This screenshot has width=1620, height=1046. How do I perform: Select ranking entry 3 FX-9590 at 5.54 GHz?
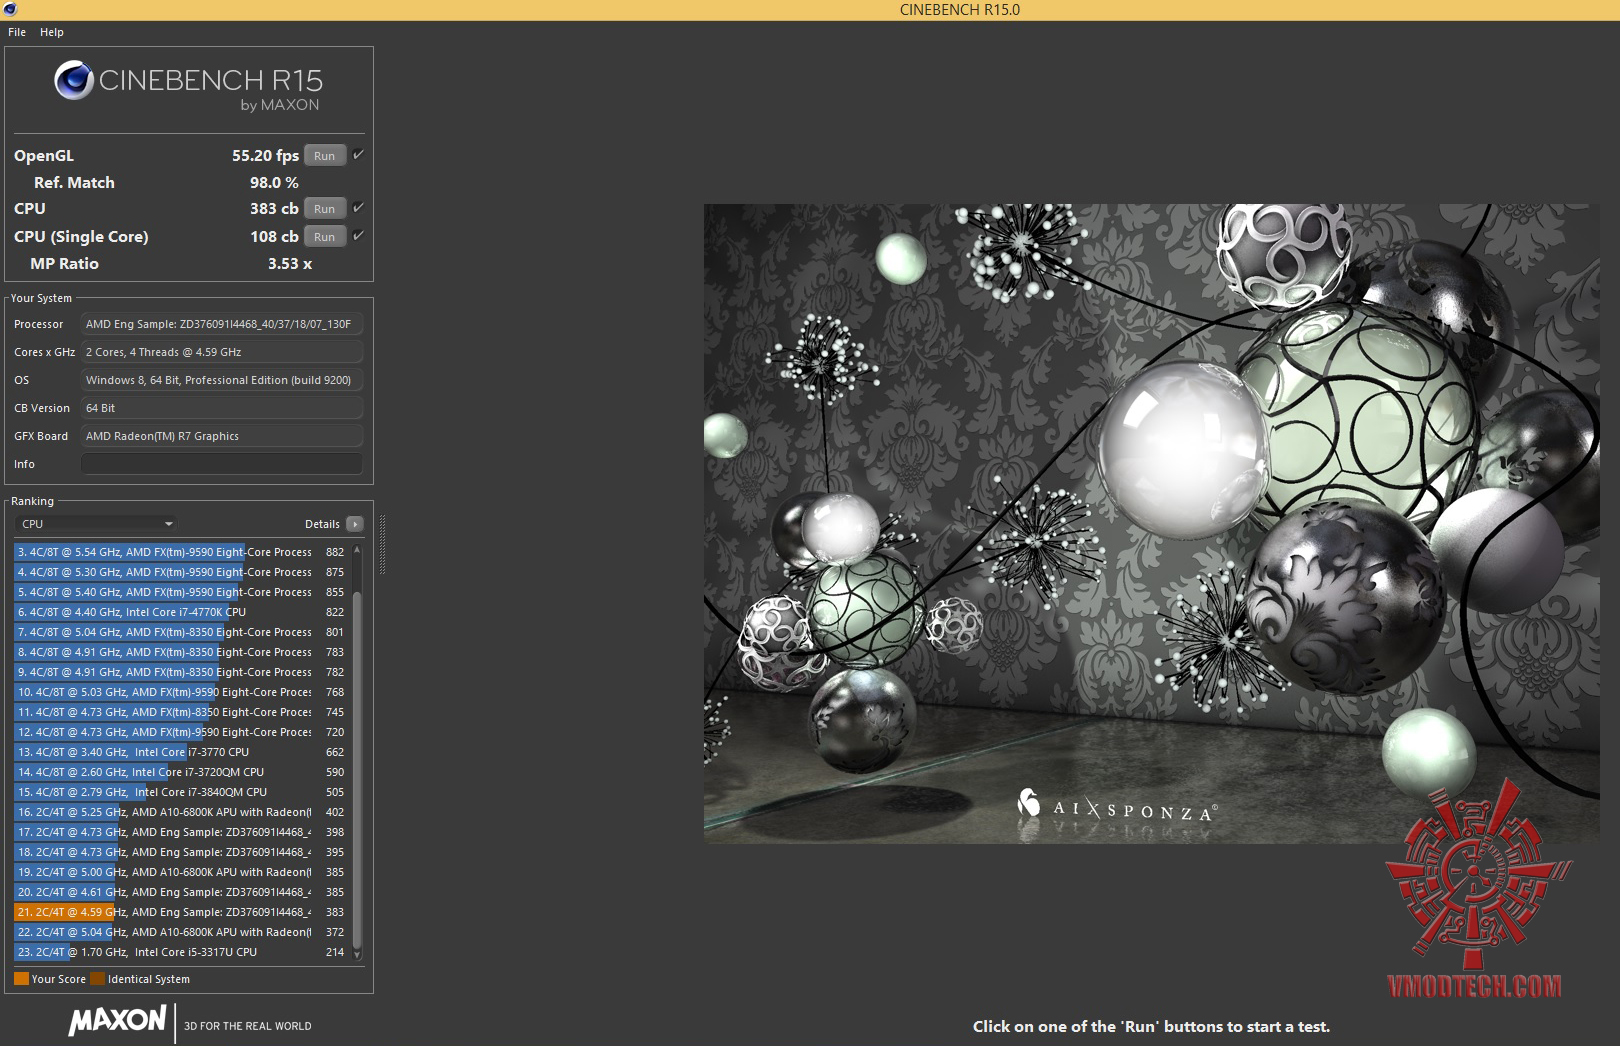coord(180,552)
